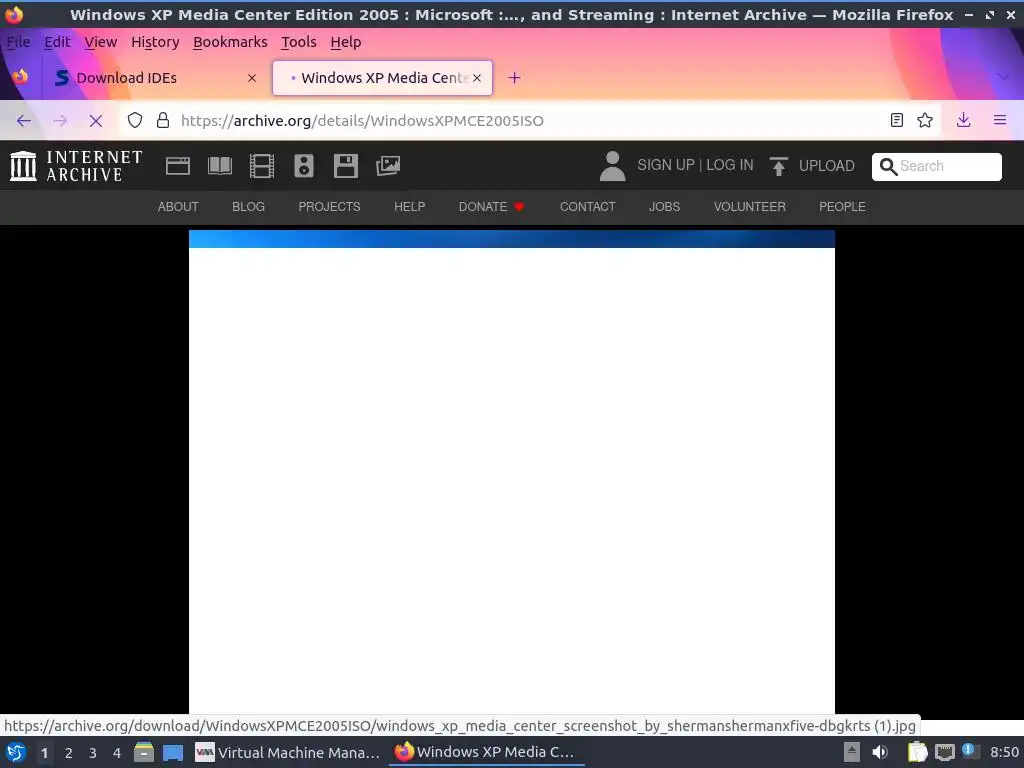
Task: Open the Internet Archive home logo
Action: coord(76,166)
